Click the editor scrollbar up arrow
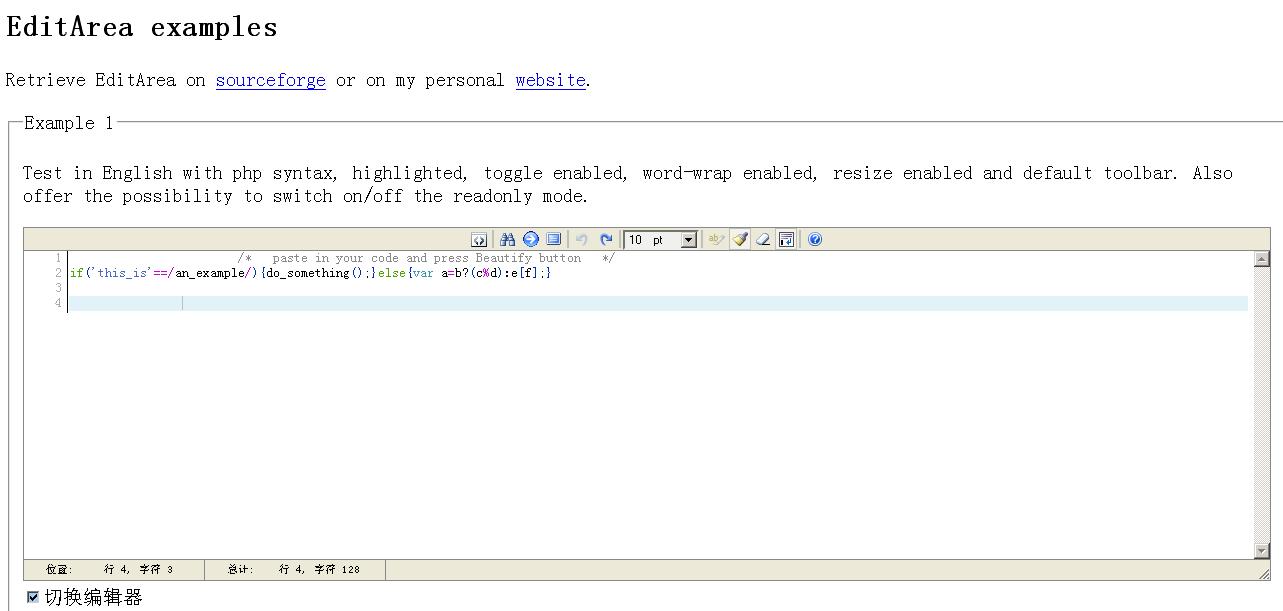Viewport: 1283px width, 611px height. click(1261, 259)
